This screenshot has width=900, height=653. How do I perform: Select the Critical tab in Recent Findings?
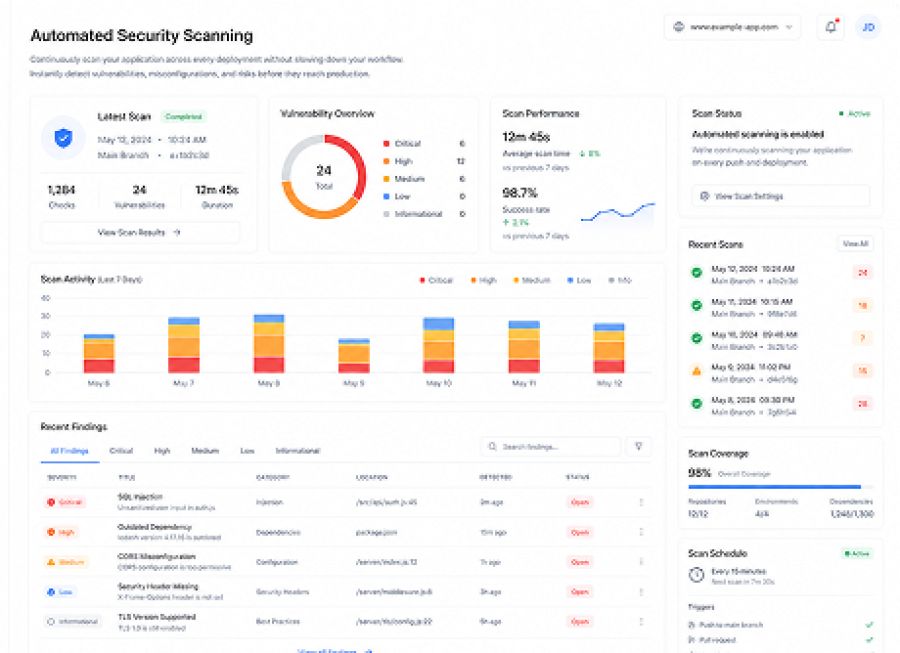coord(121,451)
